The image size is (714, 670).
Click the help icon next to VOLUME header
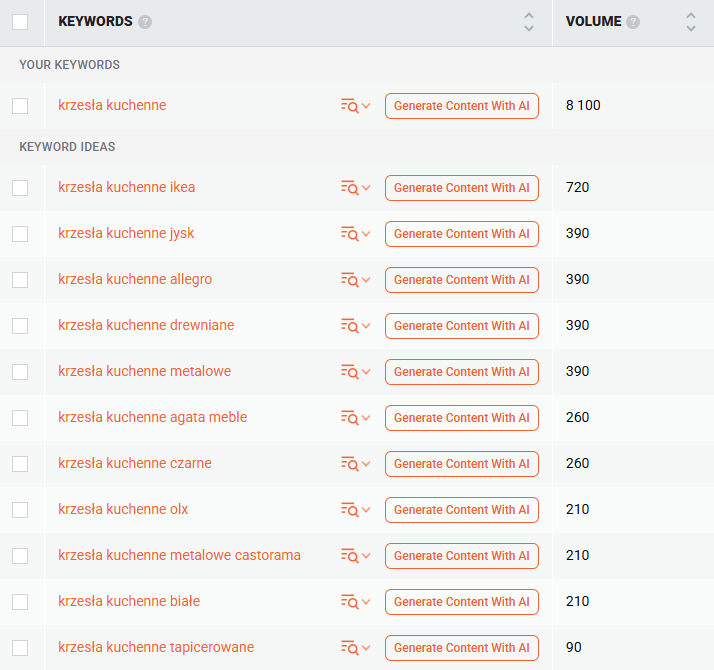tap(633, 22)
